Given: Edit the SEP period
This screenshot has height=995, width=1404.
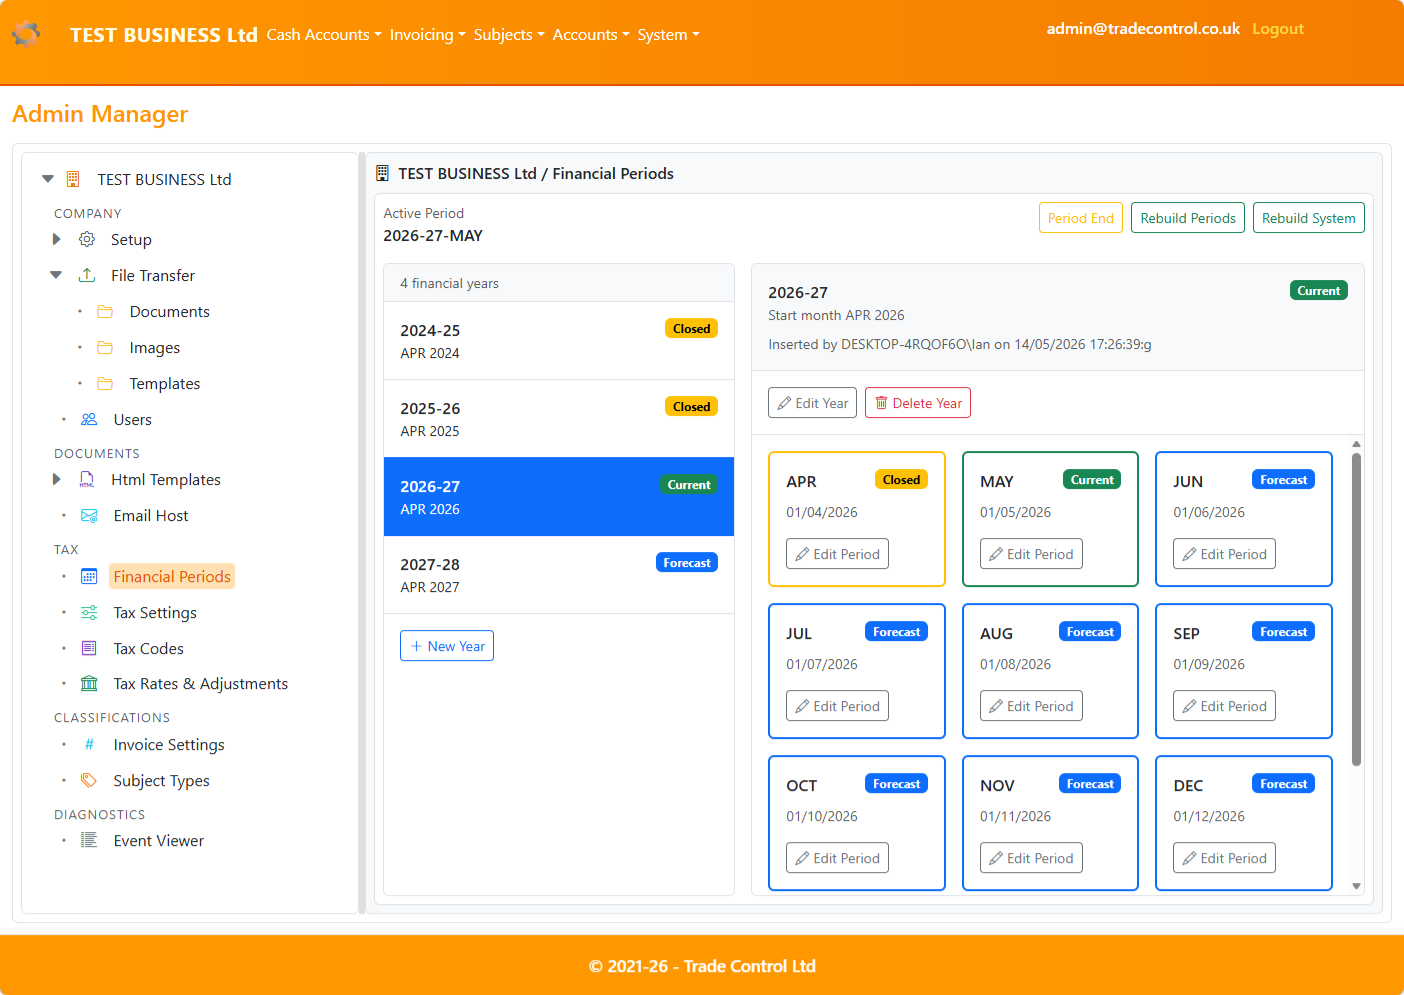Looking at the screenshot, I should (1224, 706).
